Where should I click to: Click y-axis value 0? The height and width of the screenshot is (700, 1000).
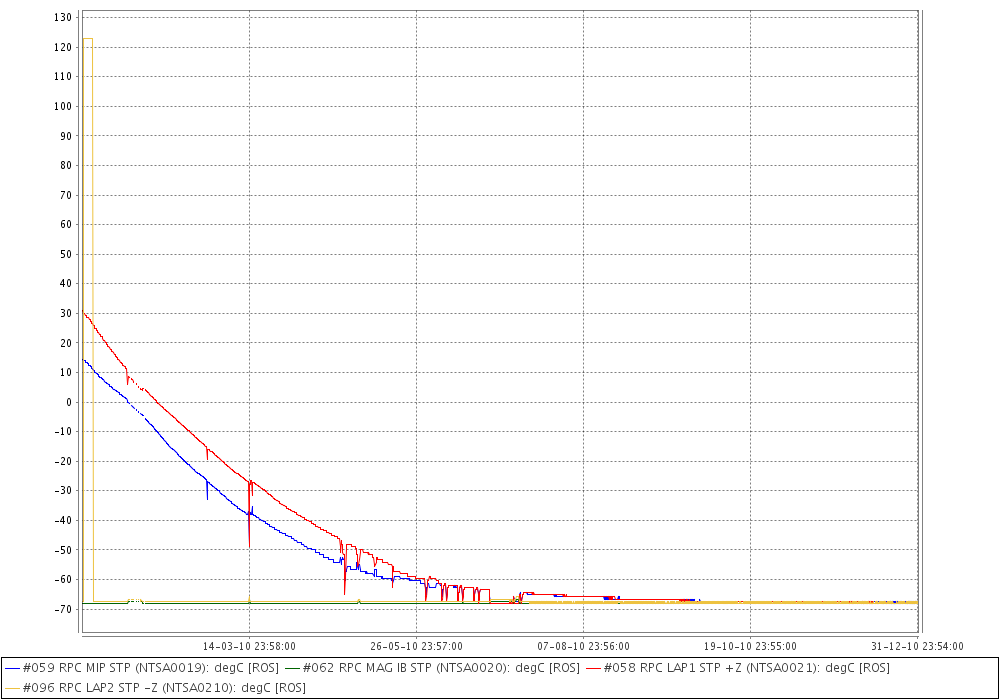tap(69, 402)
